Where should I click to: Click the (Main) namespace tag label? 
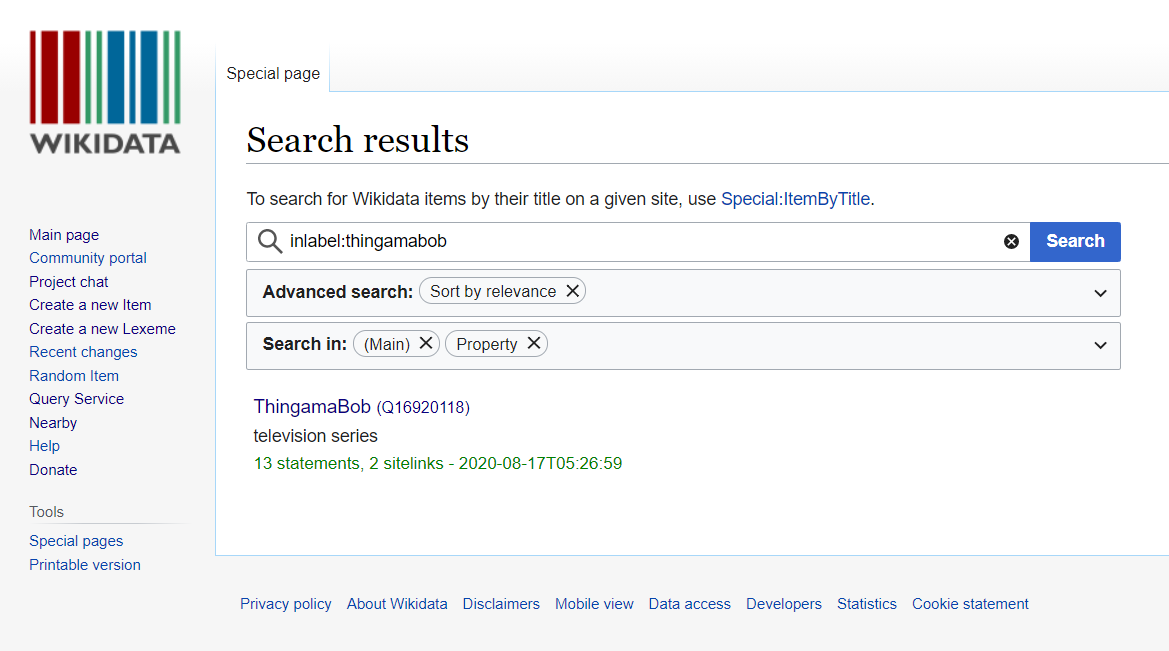[x=387, y=344]
